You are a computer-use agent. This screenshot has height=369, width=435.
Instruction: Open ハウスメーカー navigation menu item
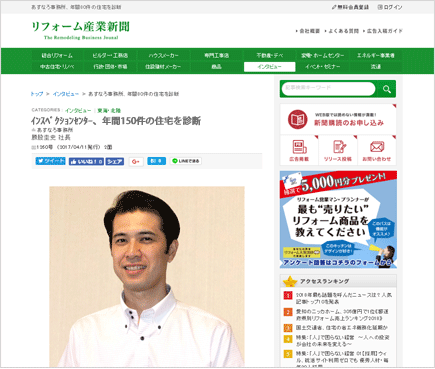tap(163, 56)
